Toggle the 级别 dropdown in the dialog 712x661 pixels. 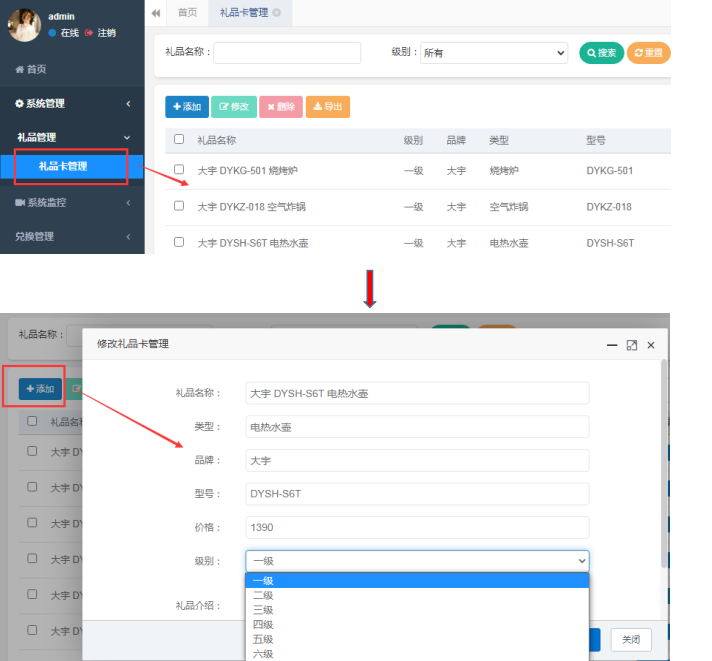click(417, 561)
